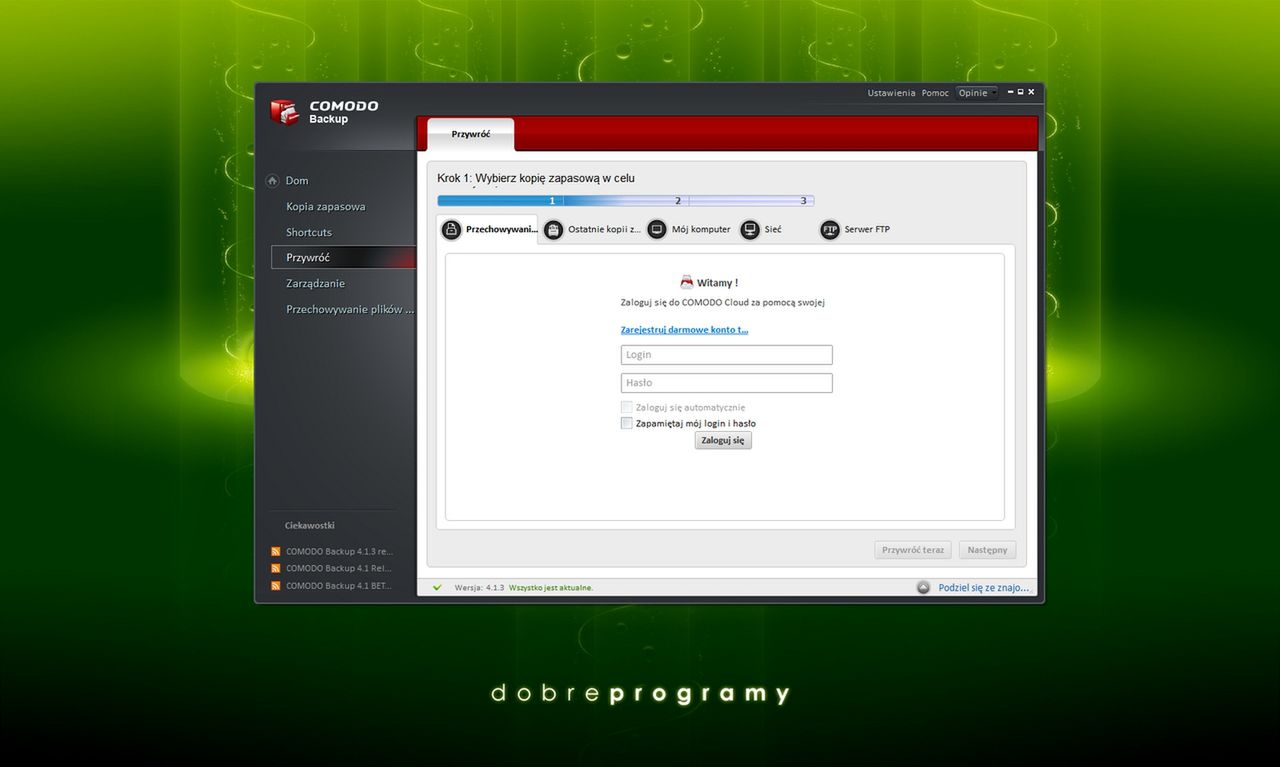Click the RSS icon for COMODO Backup 4.1.3 news

276,551
